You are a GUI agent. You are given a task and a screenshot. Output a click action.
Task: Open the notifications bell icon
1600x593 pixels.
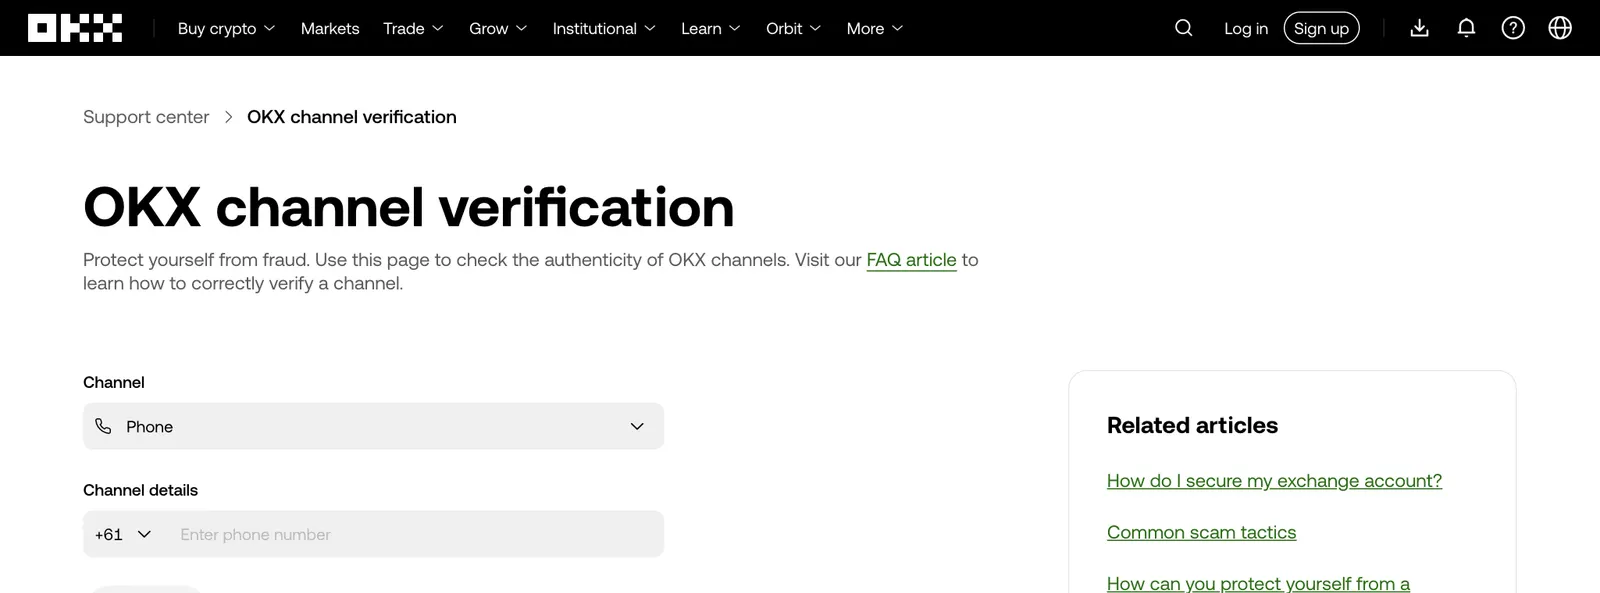1466,28
